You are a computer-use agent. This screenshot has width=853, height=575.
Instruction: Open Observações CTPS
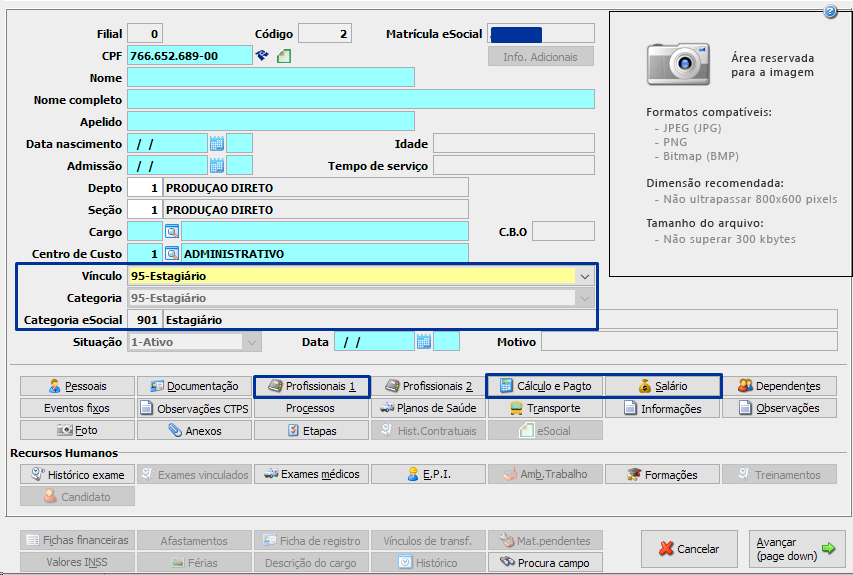[194, 408]
